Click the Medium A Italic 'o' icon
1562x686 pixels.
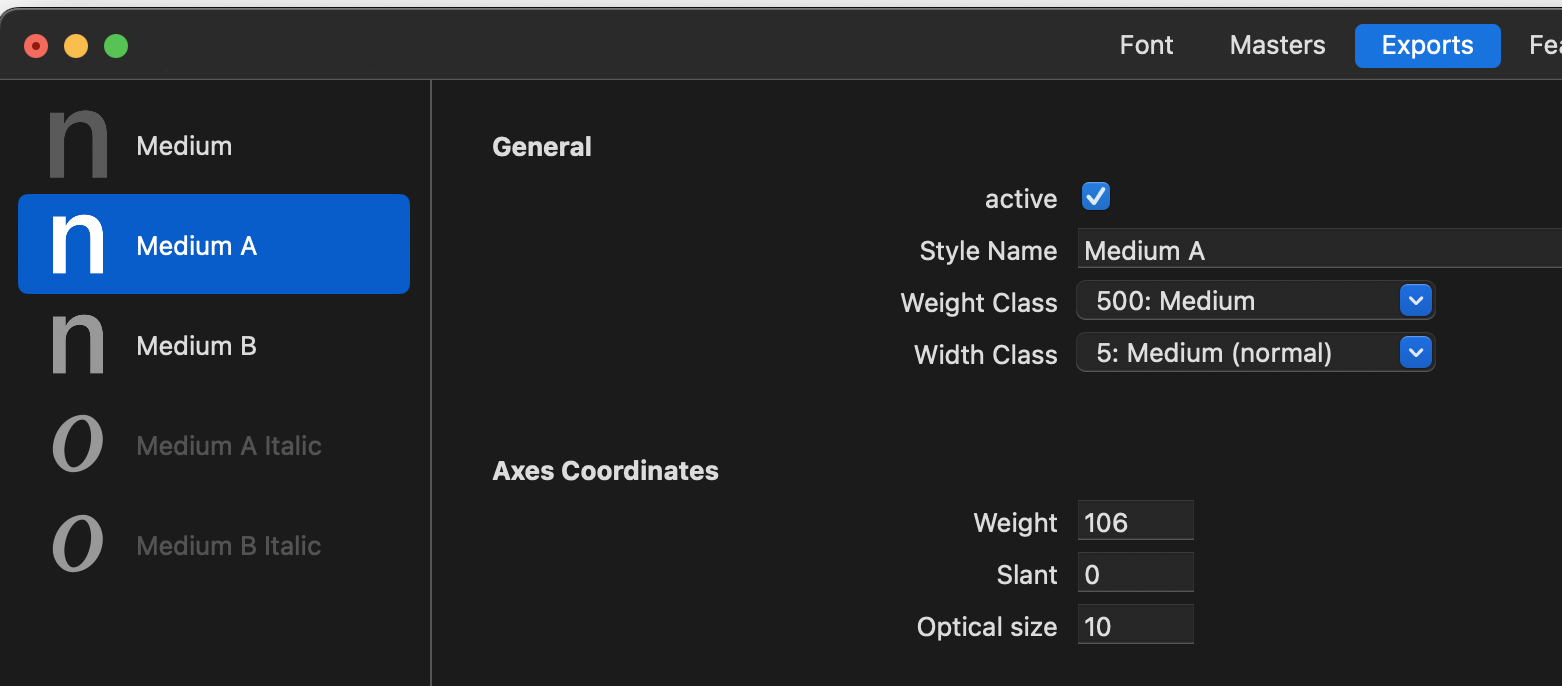click(x=78, y=445)
